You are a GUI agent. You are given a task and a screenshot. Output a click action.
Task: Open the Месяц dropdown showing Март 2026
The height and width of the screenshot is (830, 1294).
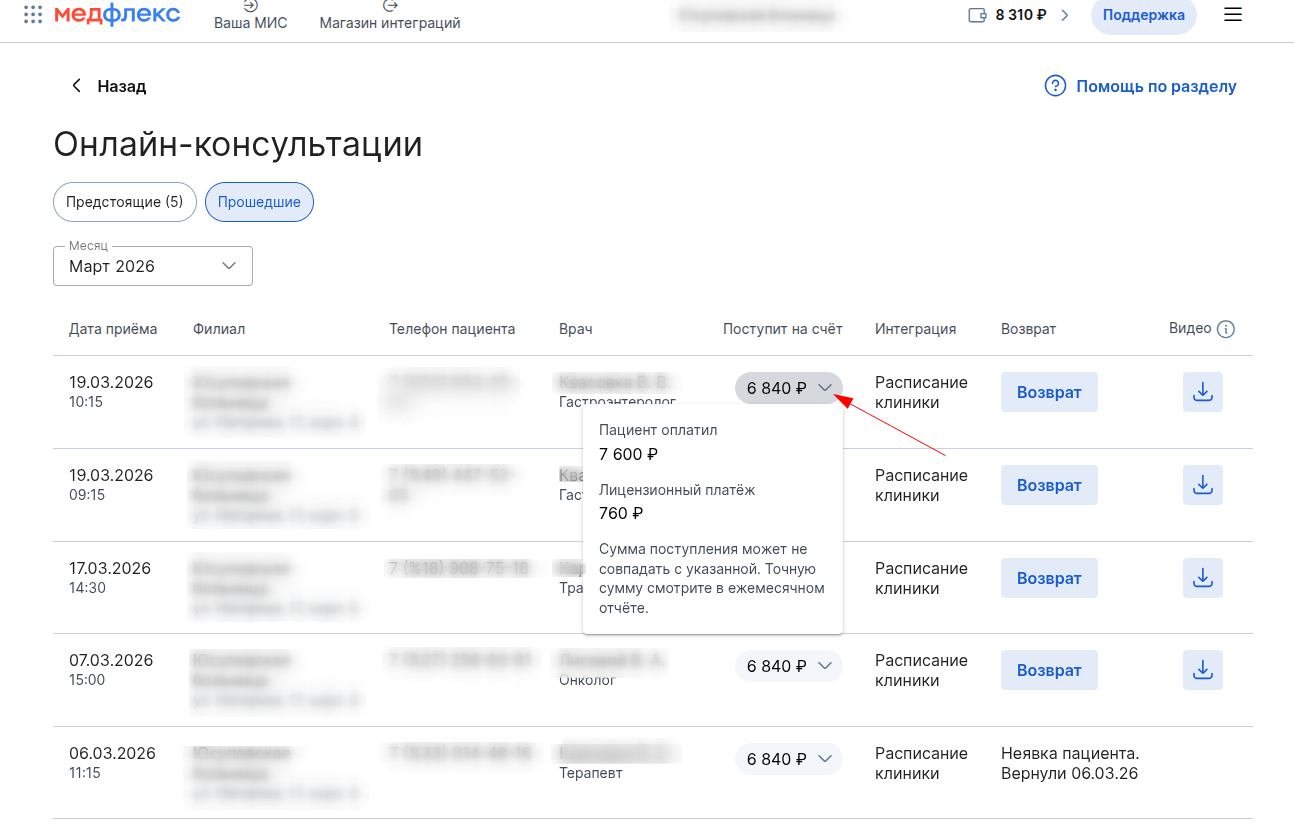[153, 266]
